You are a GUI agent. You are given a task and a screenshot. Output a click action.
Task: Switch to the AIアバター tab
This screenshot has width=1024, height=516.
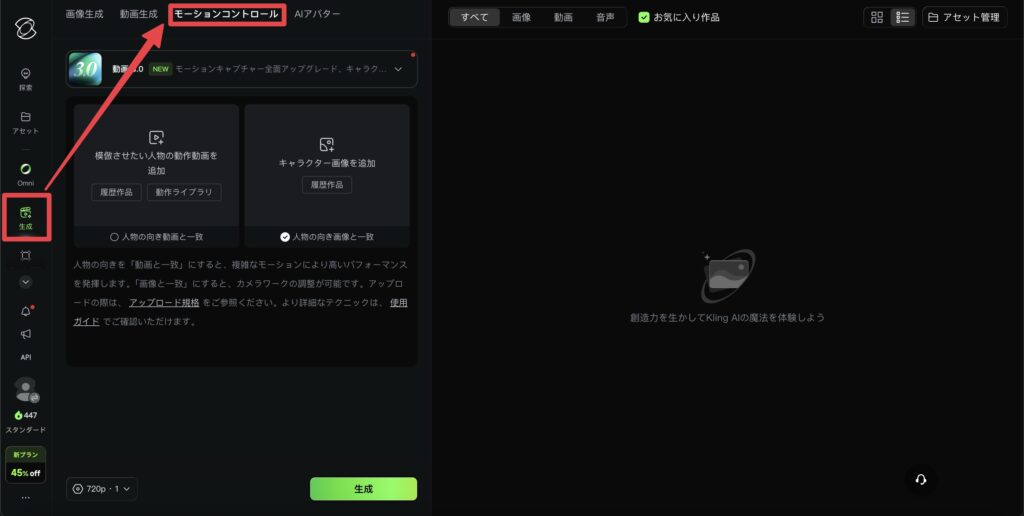tap(317, 14)
